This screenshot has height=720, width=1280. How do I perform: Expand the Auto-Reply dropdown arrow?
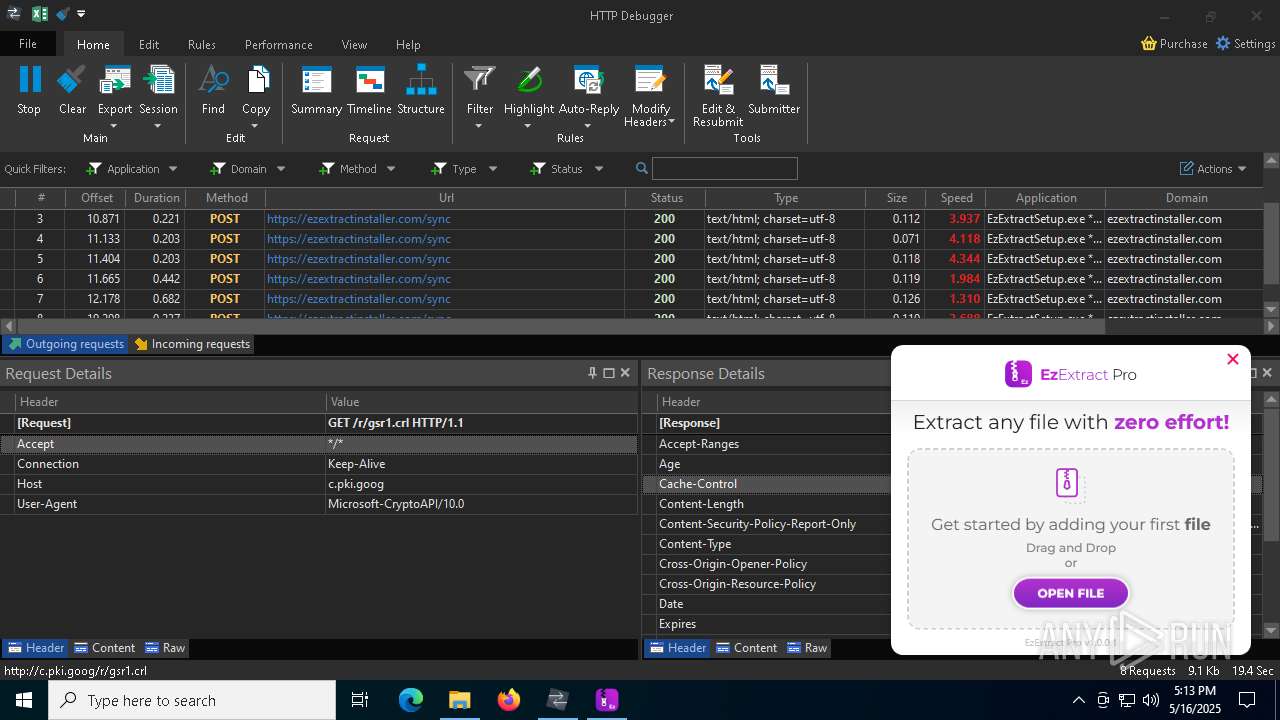(x=588, y=126)
